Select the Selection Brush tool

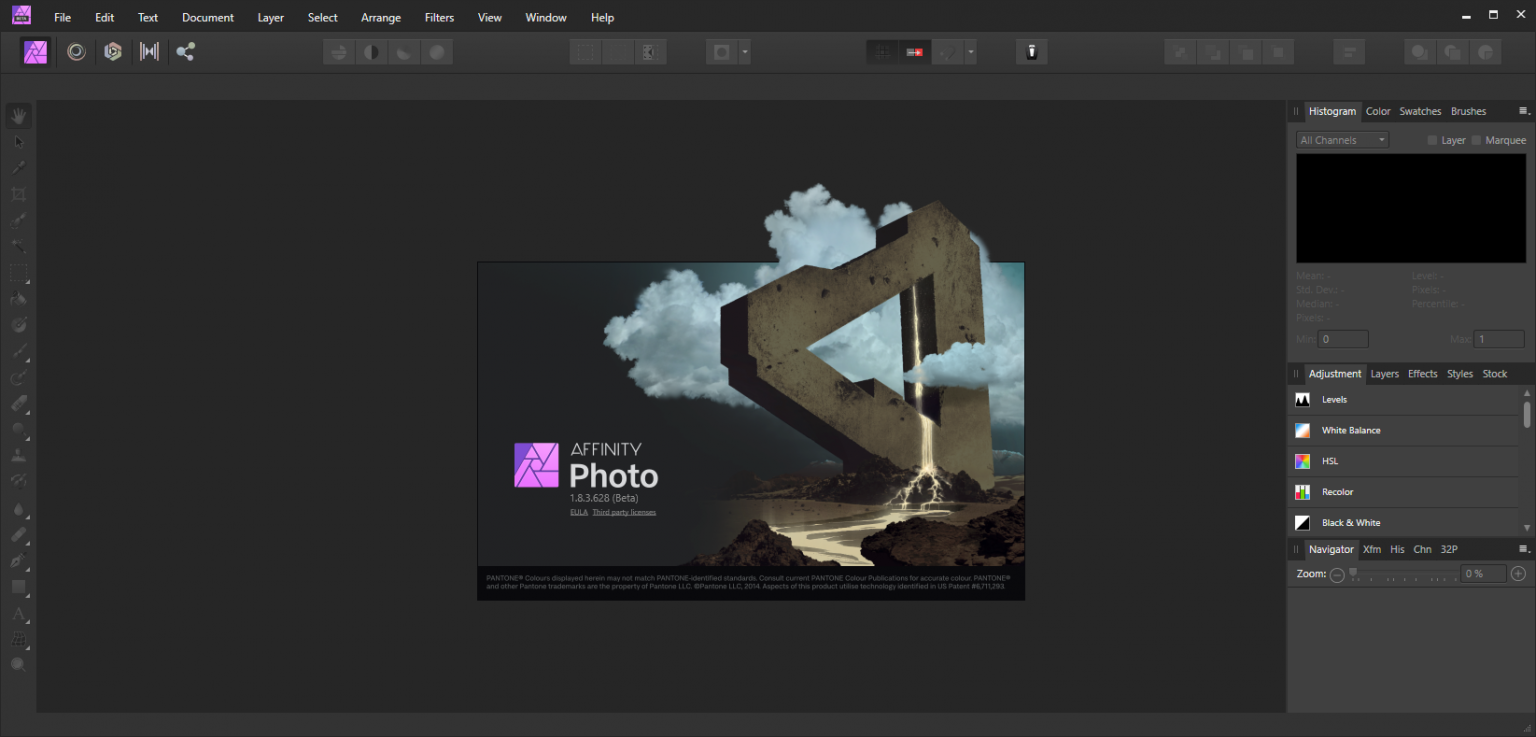coord(19,220)
